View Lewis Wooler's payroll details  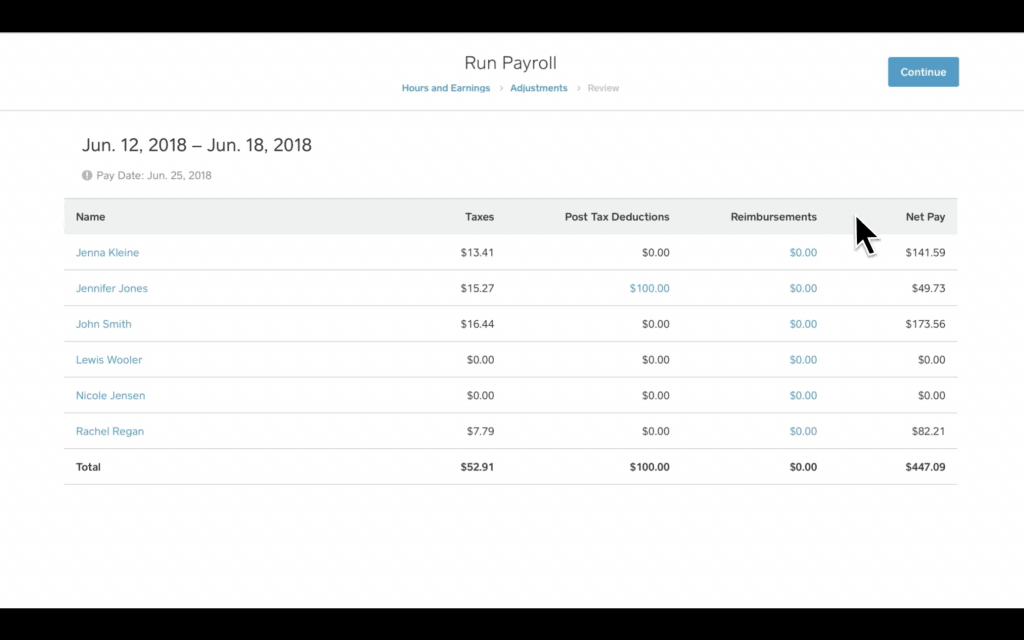click(x=109, y=359)
